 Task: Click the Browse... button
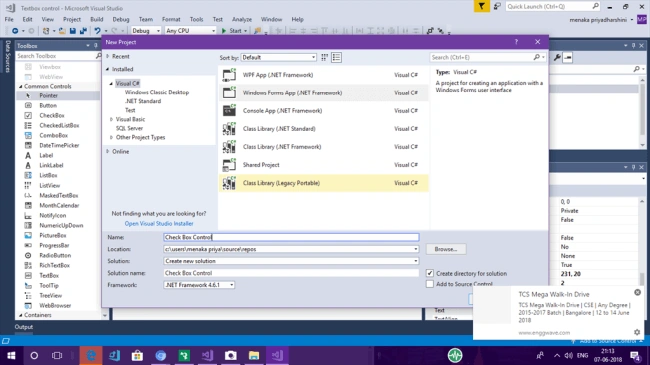(x=446, y=249)
